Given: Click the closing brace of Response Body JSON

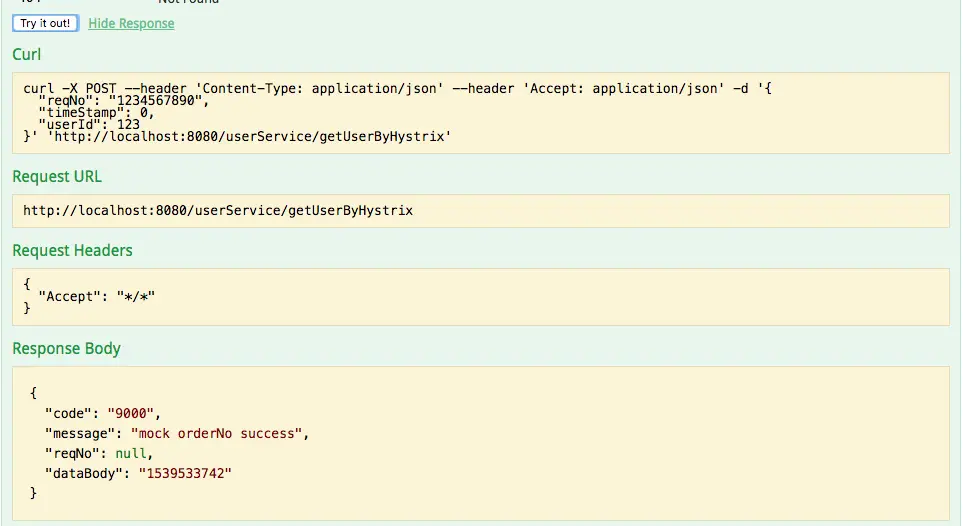Looking at the screenshot, I should pyautogui.click(x=34, y=493).
